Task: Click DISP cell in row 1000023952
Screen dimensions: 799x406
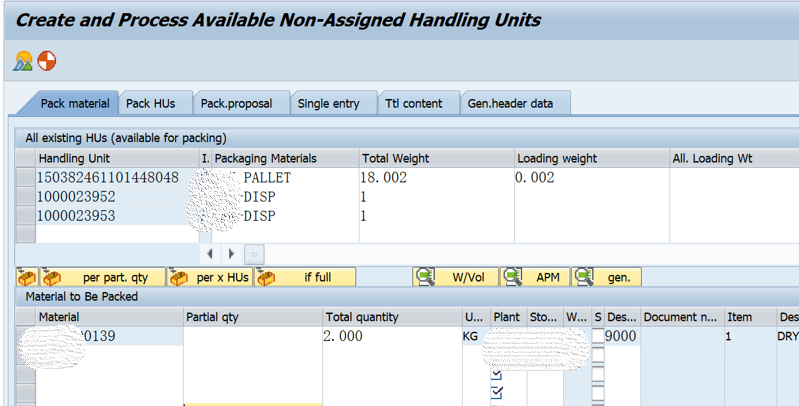Action: (x=285, y=197)
